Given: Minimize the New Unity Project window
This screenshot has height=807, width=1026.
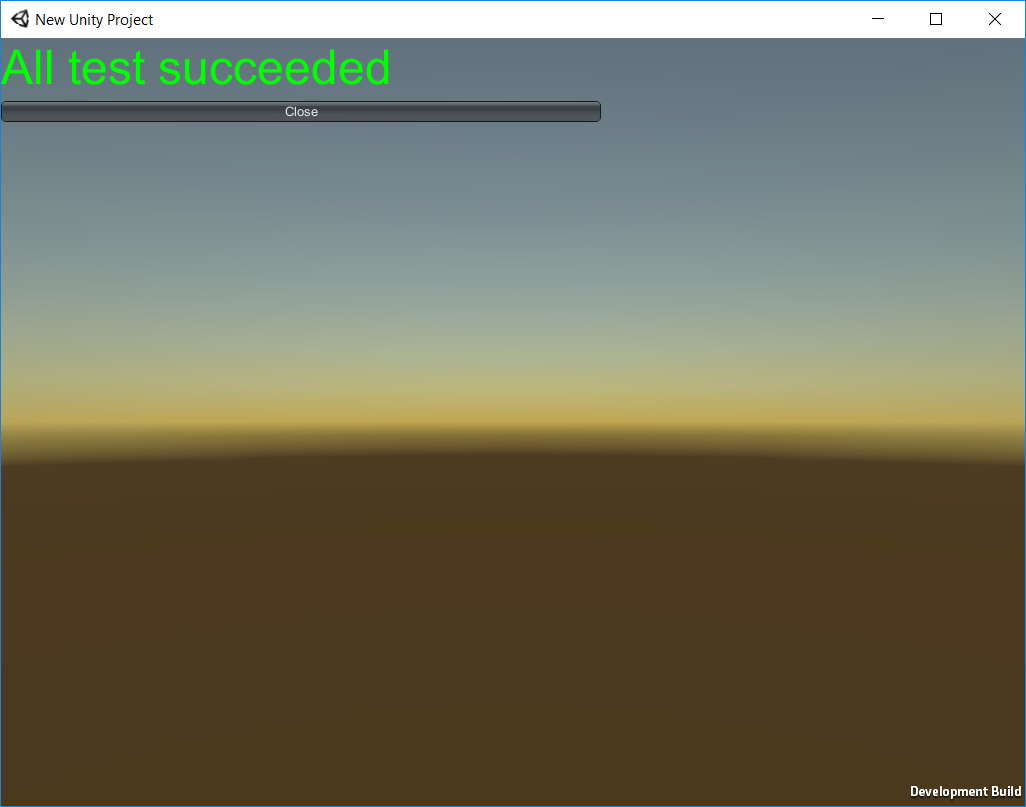Looking at the screenshot, I should (878, 19).
